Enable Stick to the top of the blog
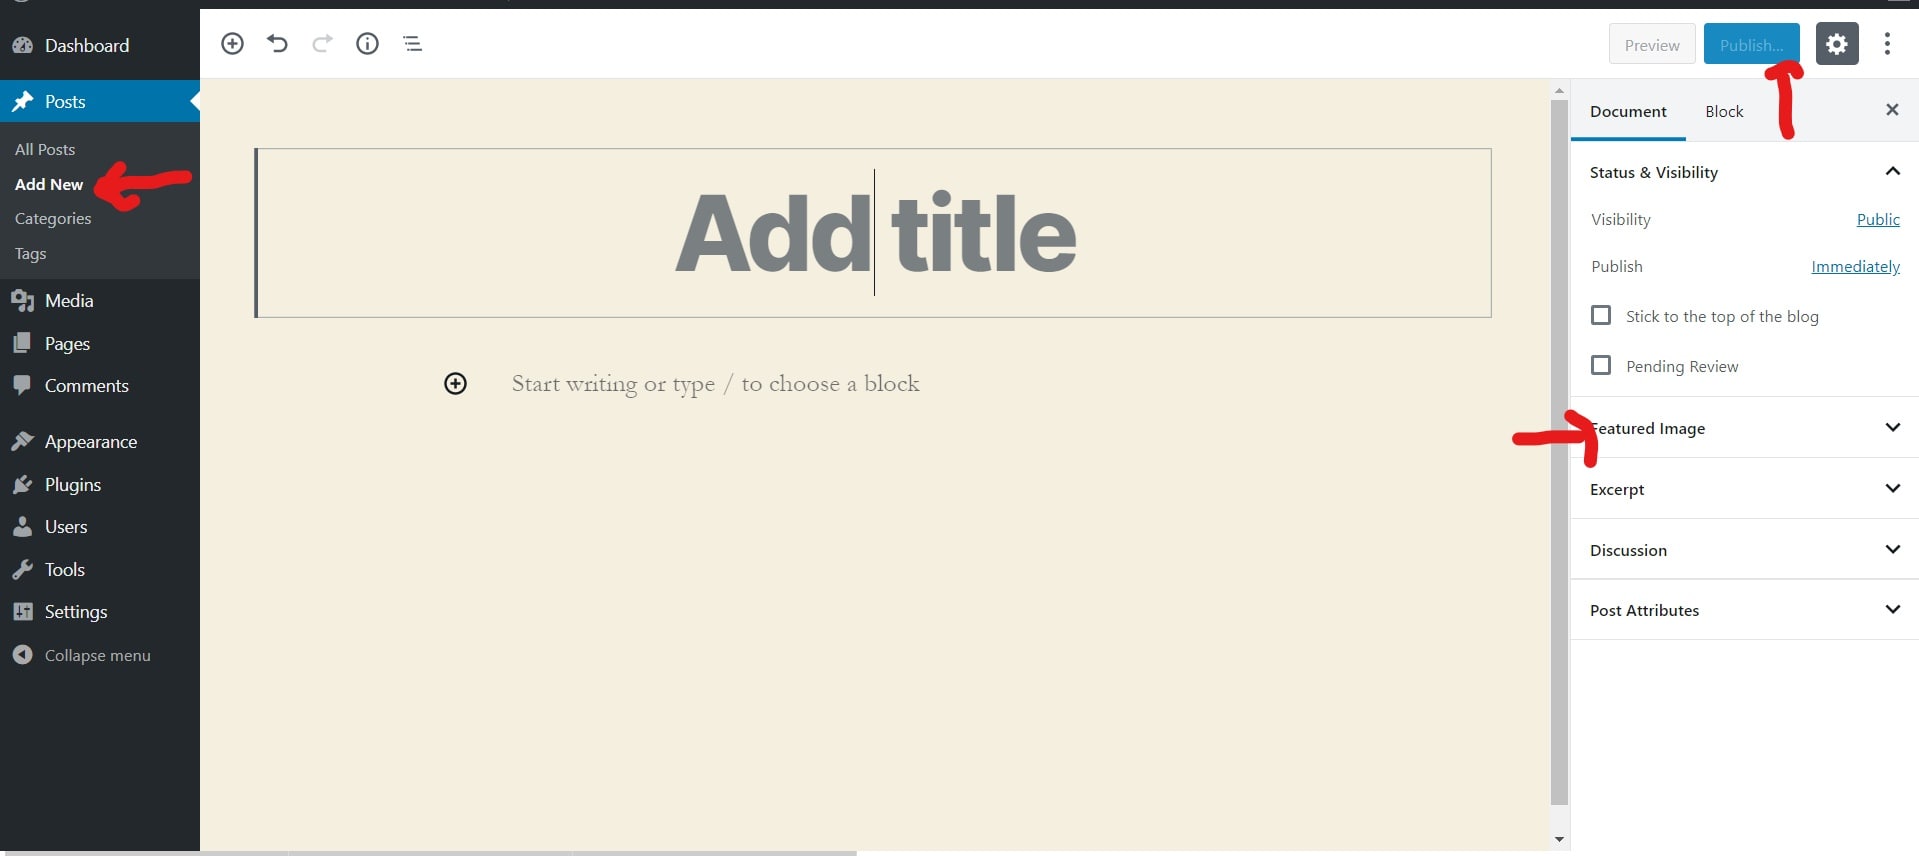The width and height of the screenshot is (1919, 856). [1601, 316]
